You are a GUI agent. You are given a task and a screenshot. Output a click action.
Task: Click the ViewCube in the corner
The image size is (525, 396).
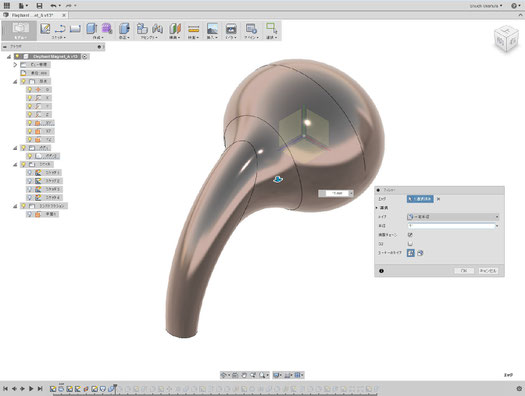coord(506,39)
